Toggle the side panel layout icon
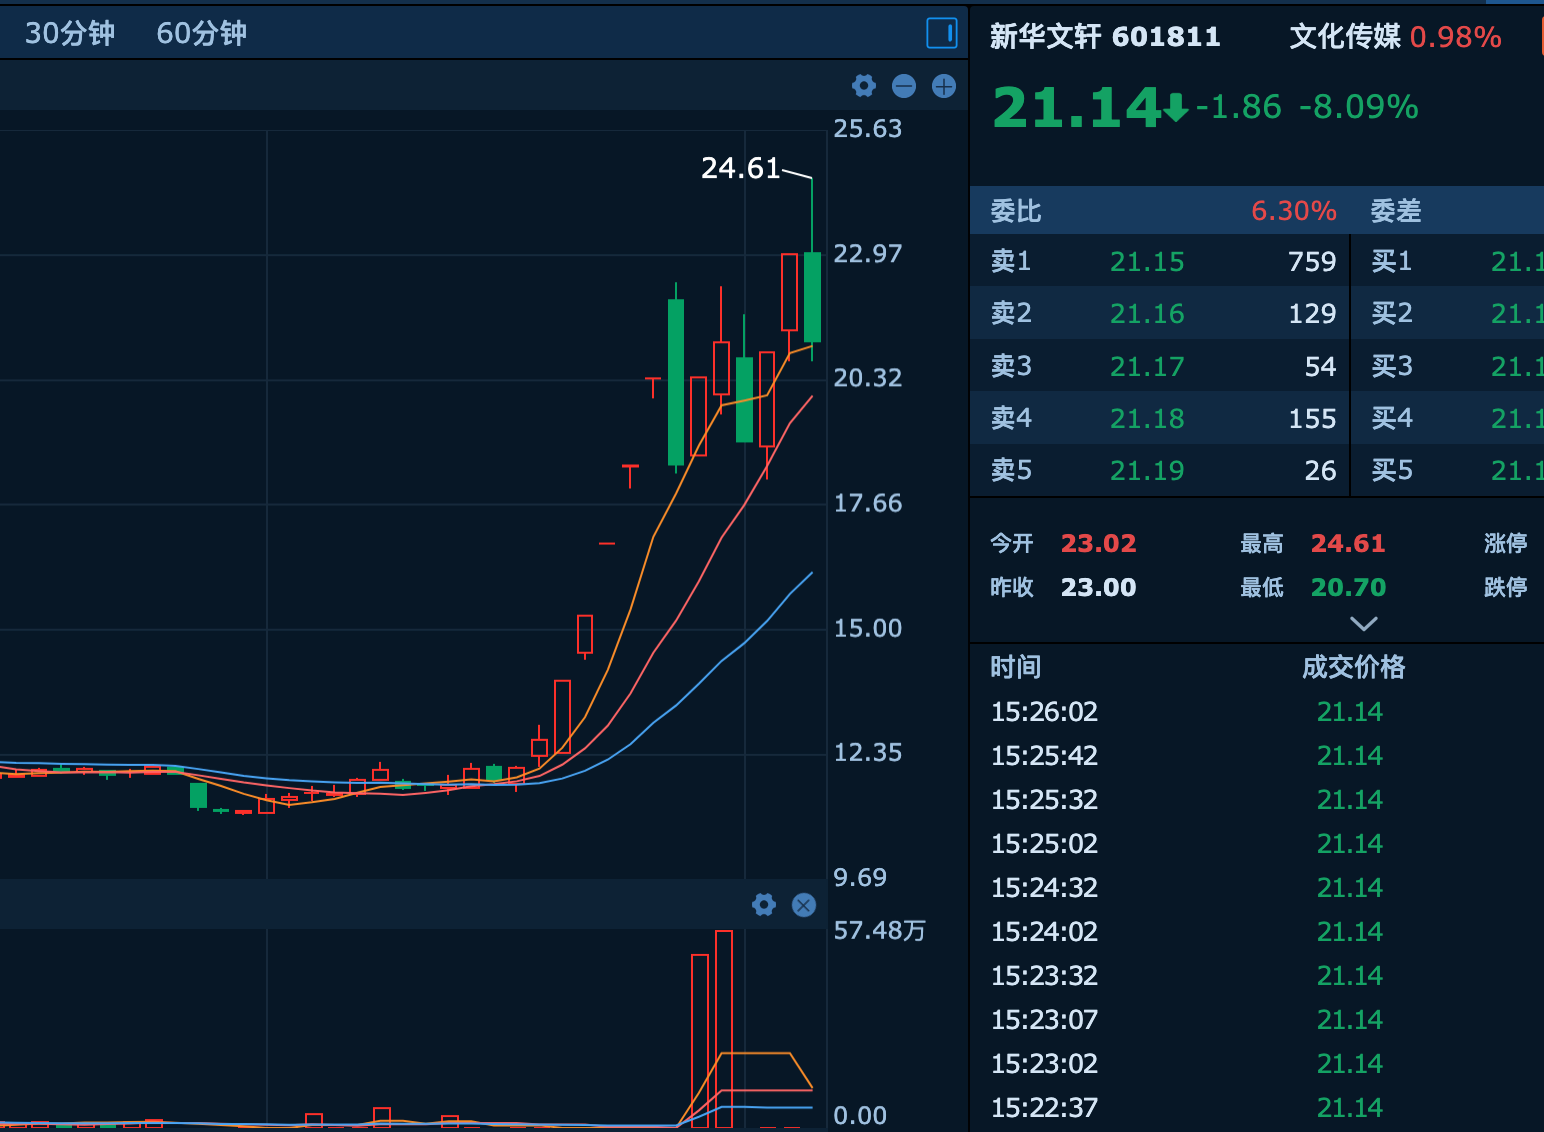The height and width of the screenshot is (1132, 1544). tap(942, 33)
